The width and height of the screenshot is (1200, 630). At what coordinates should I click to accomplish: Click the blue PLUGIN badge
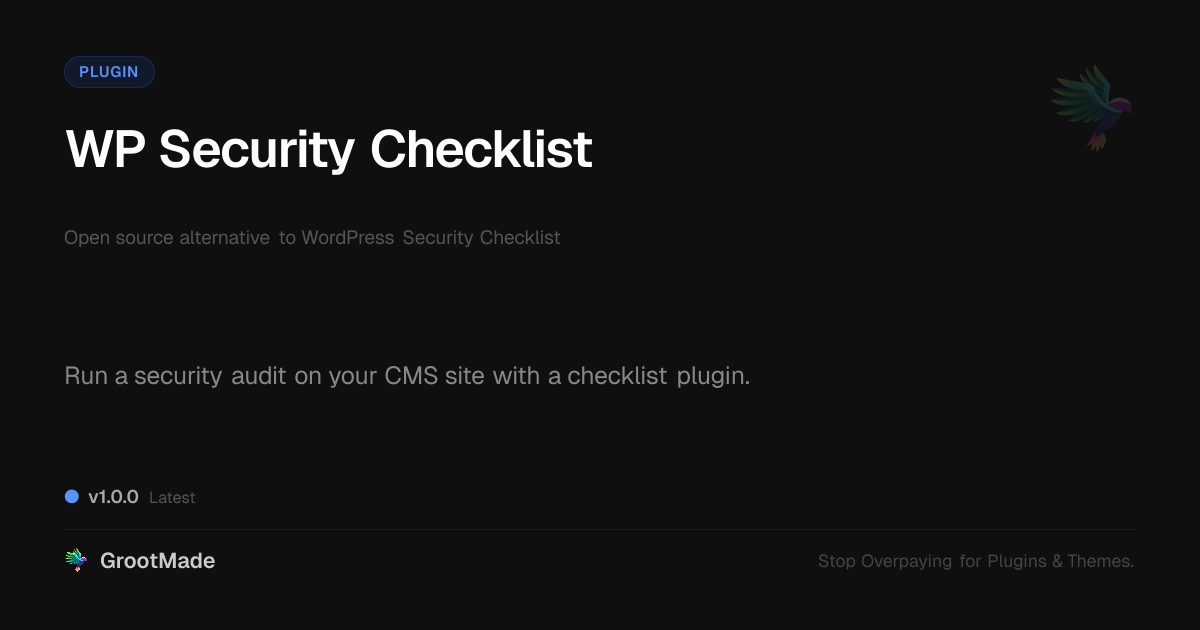coord(109,72)
